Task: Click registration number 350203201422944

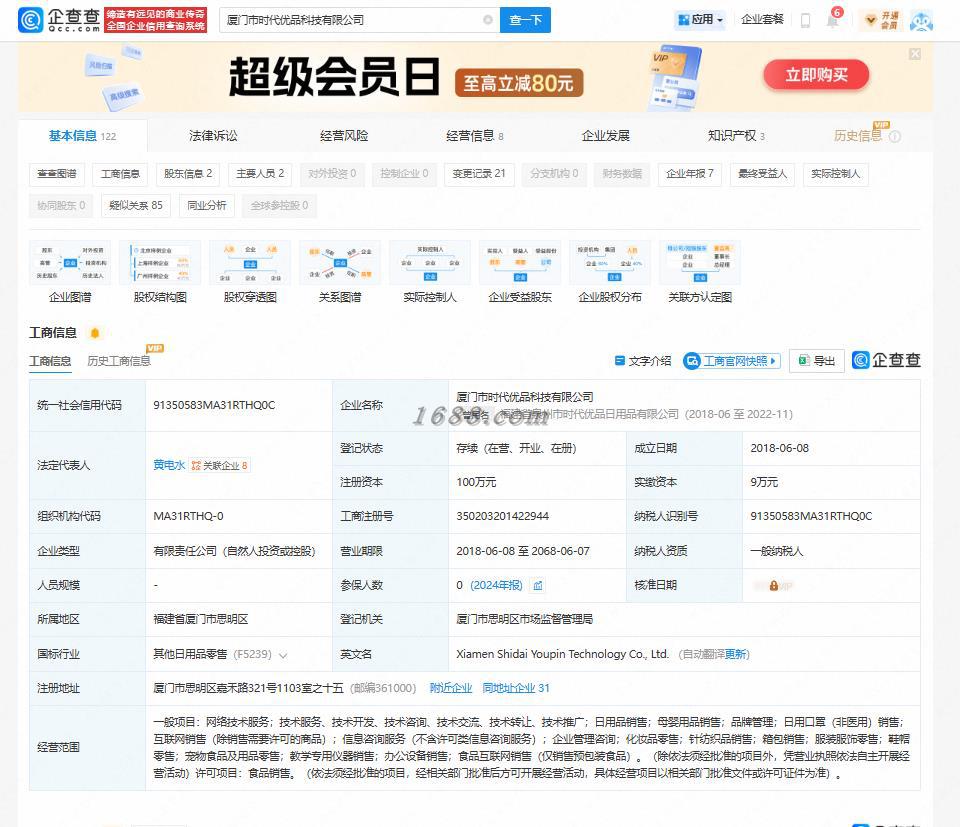Action: [x=502, y=517]
